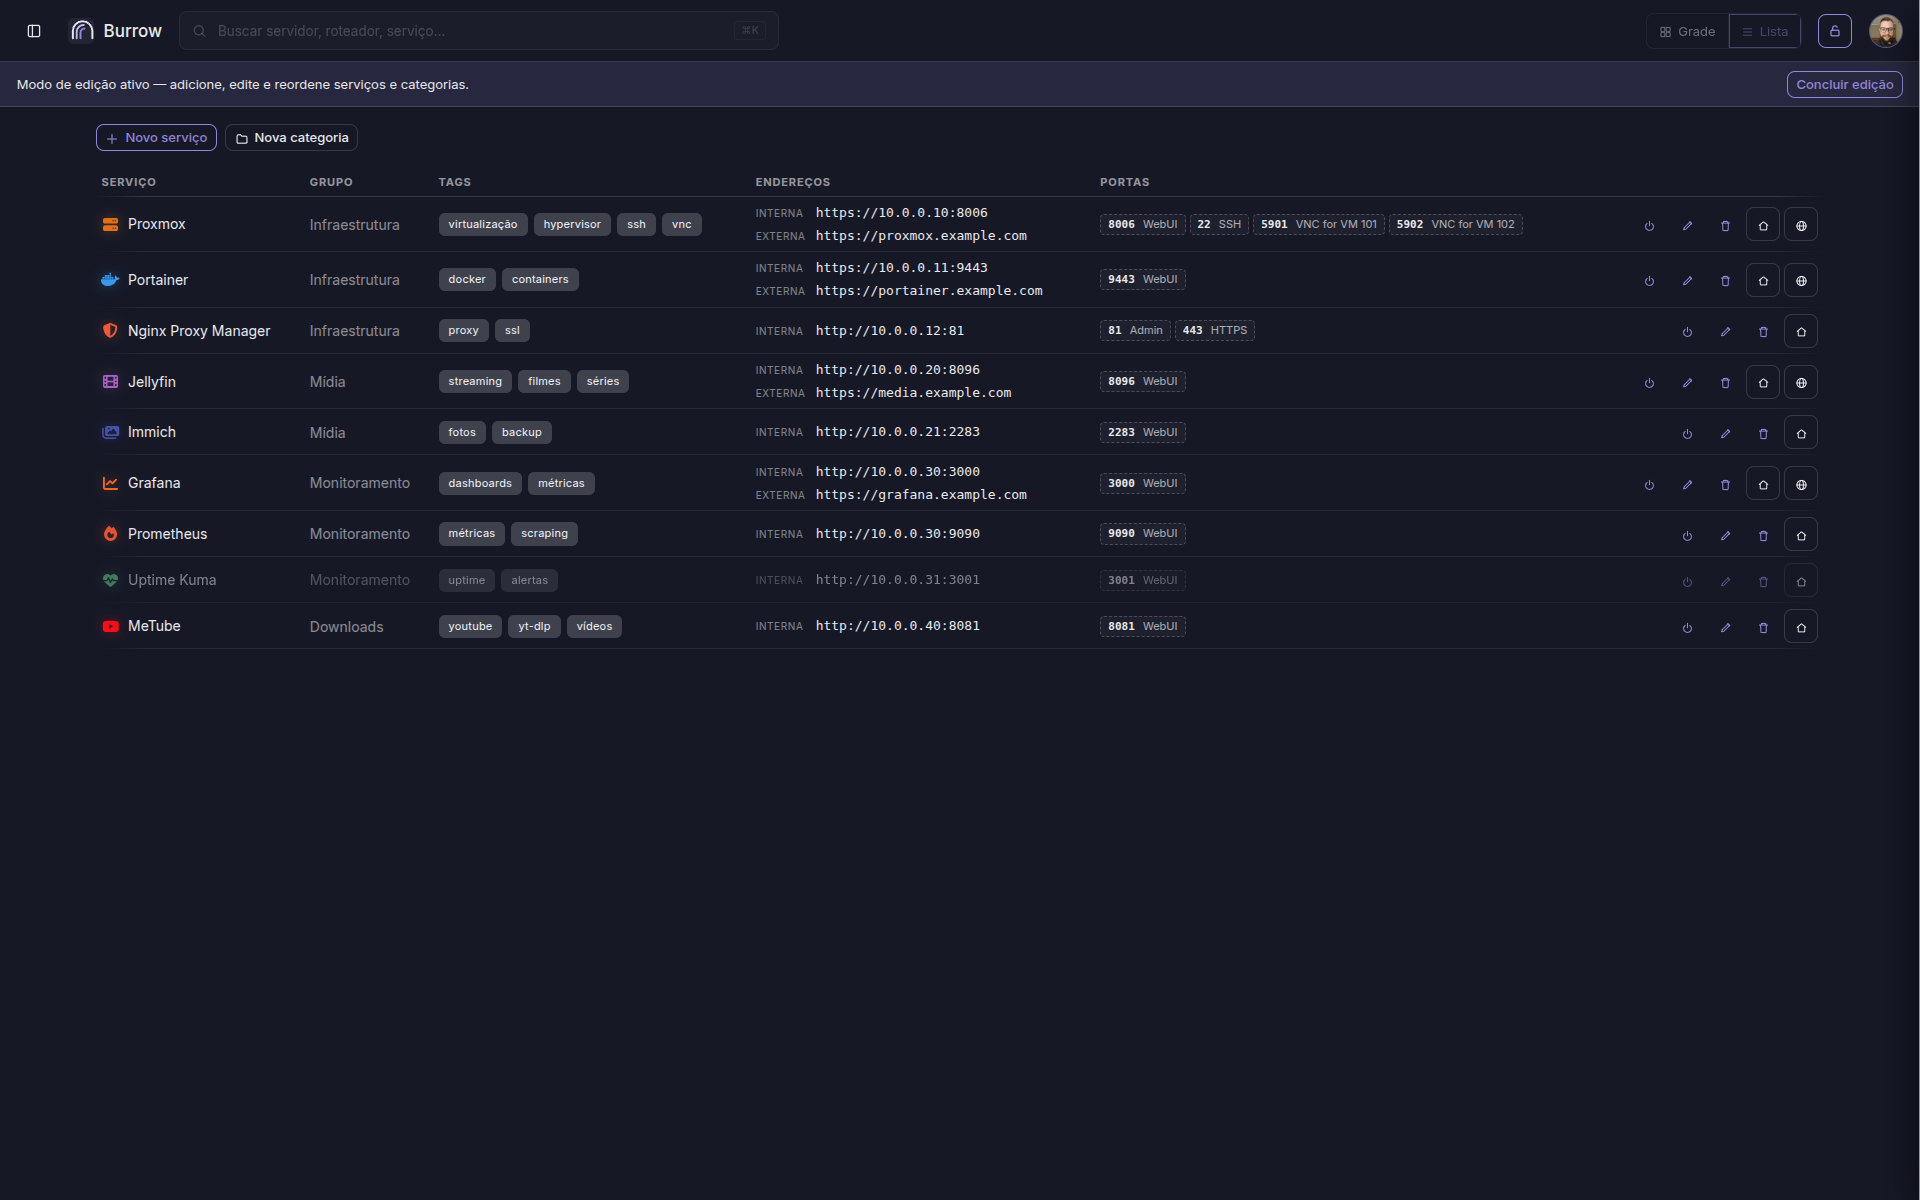
Task: Click Concluir edição button
Action: pyautogui.click(x=1845, y=85)
